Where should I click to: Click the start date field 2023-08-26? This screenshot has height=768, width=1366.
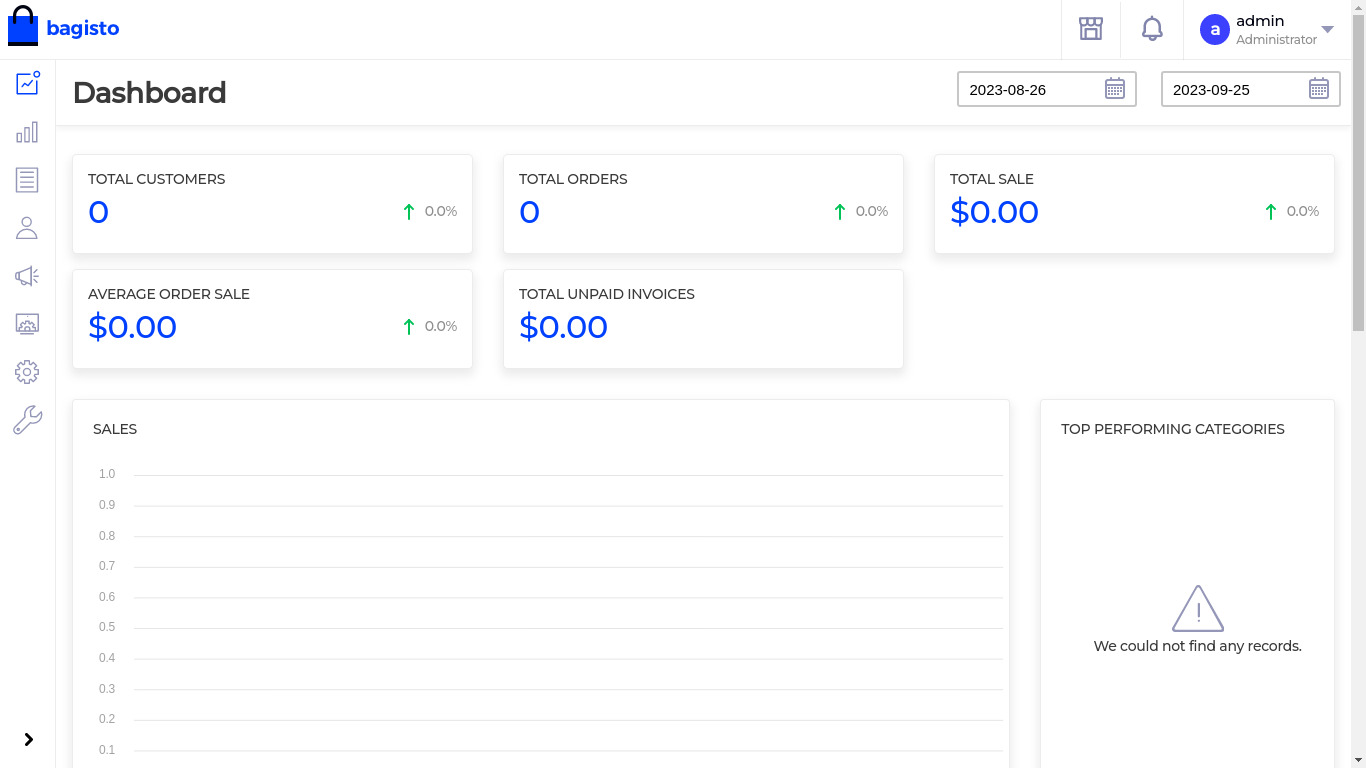point(1030,89)
